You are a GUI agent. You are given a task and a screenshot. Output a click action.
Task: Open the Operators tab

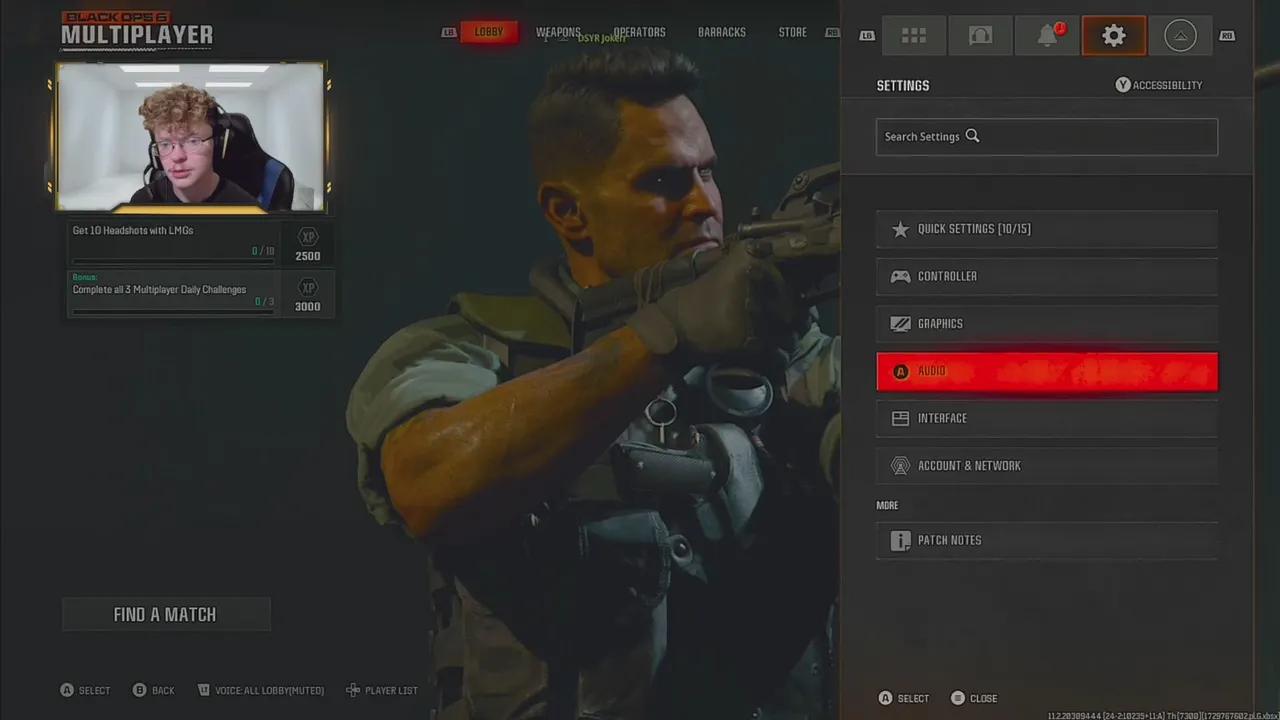tap(639, 32)
